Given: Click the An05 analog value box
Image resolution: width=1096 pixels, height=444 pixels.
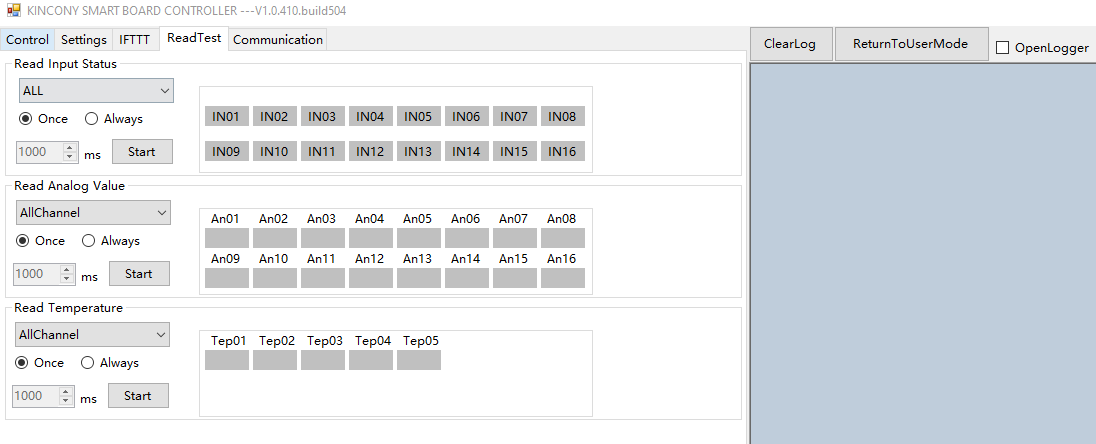Looking at the screenshot, I should click(x=418, y=238).
